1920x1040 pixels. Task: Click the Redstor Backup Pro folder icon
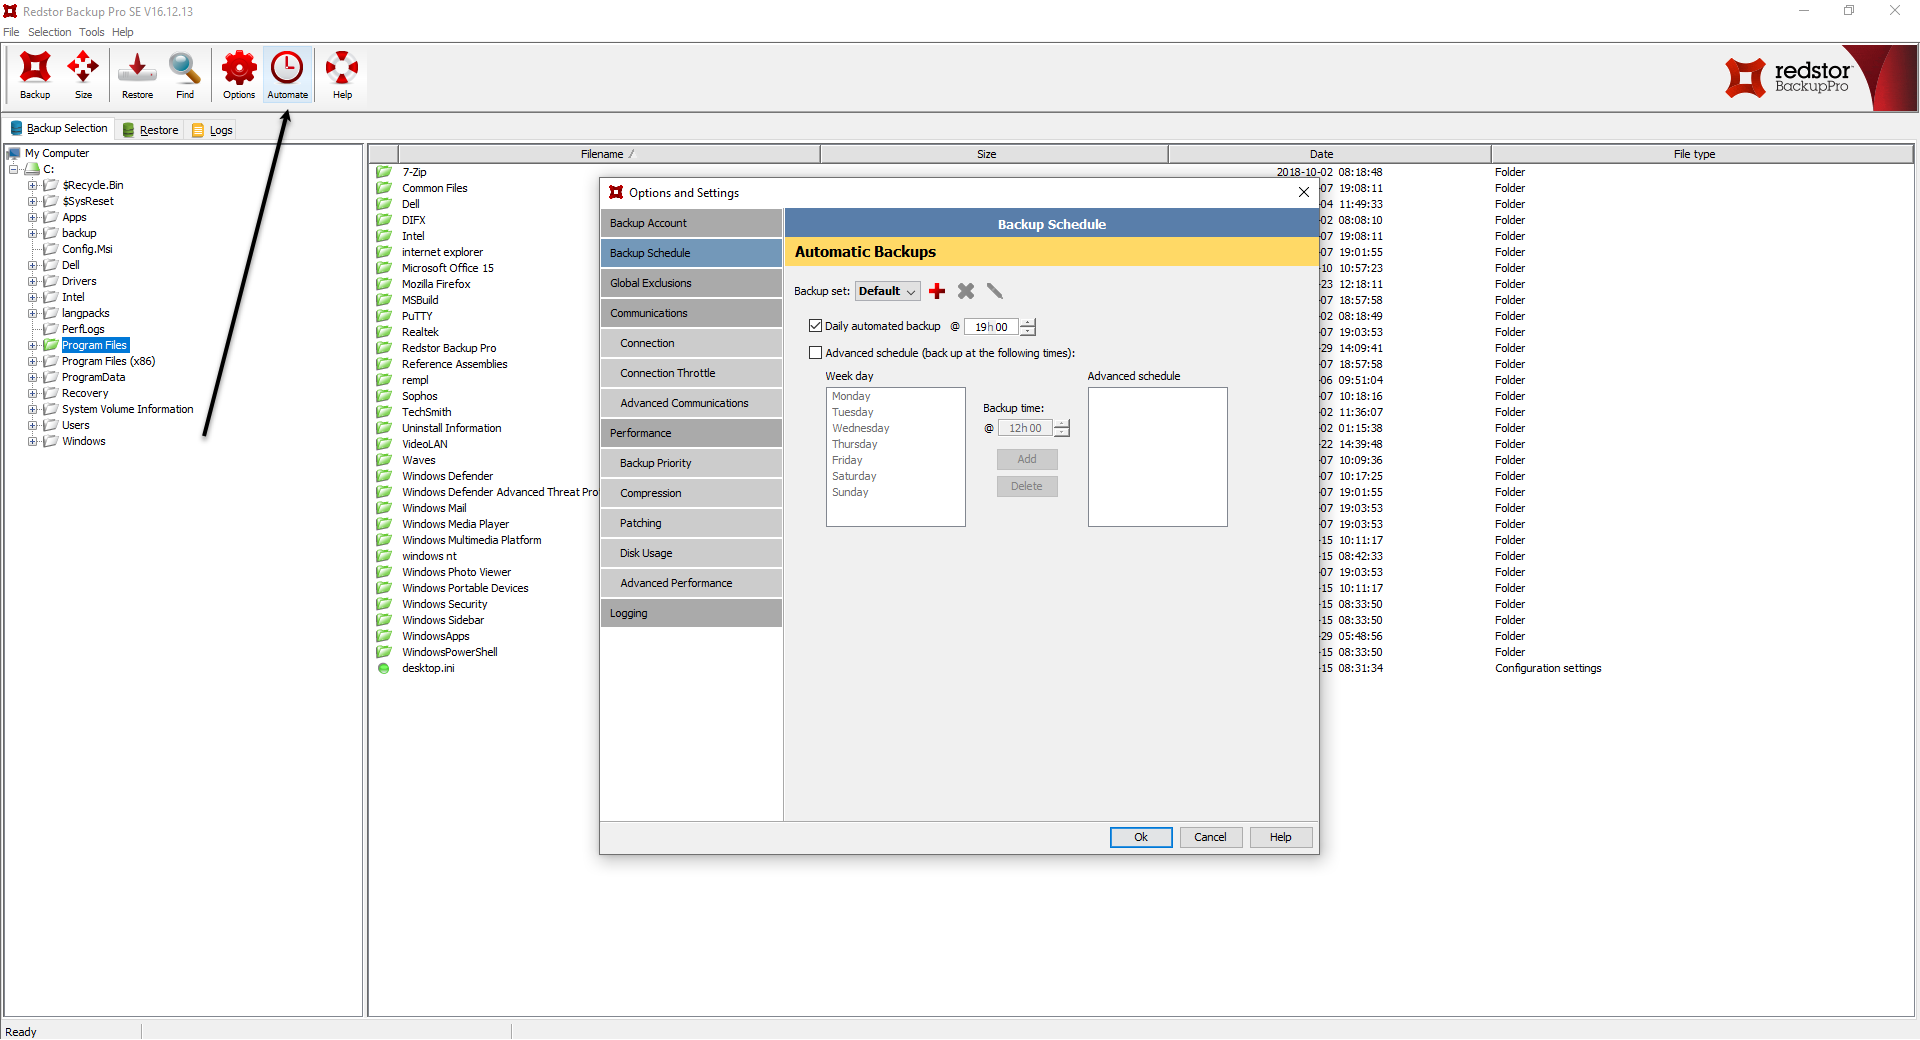[384, 348]
